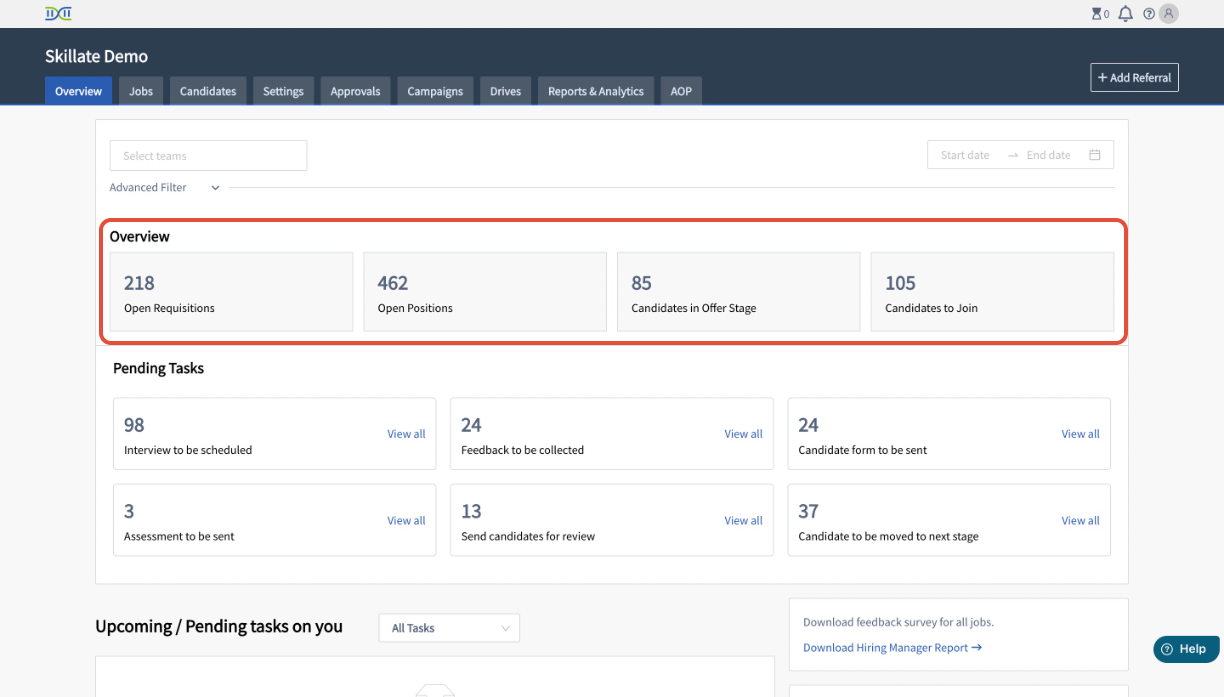
Task: Open the Drives tab
Action: click(x=505, y=91)
